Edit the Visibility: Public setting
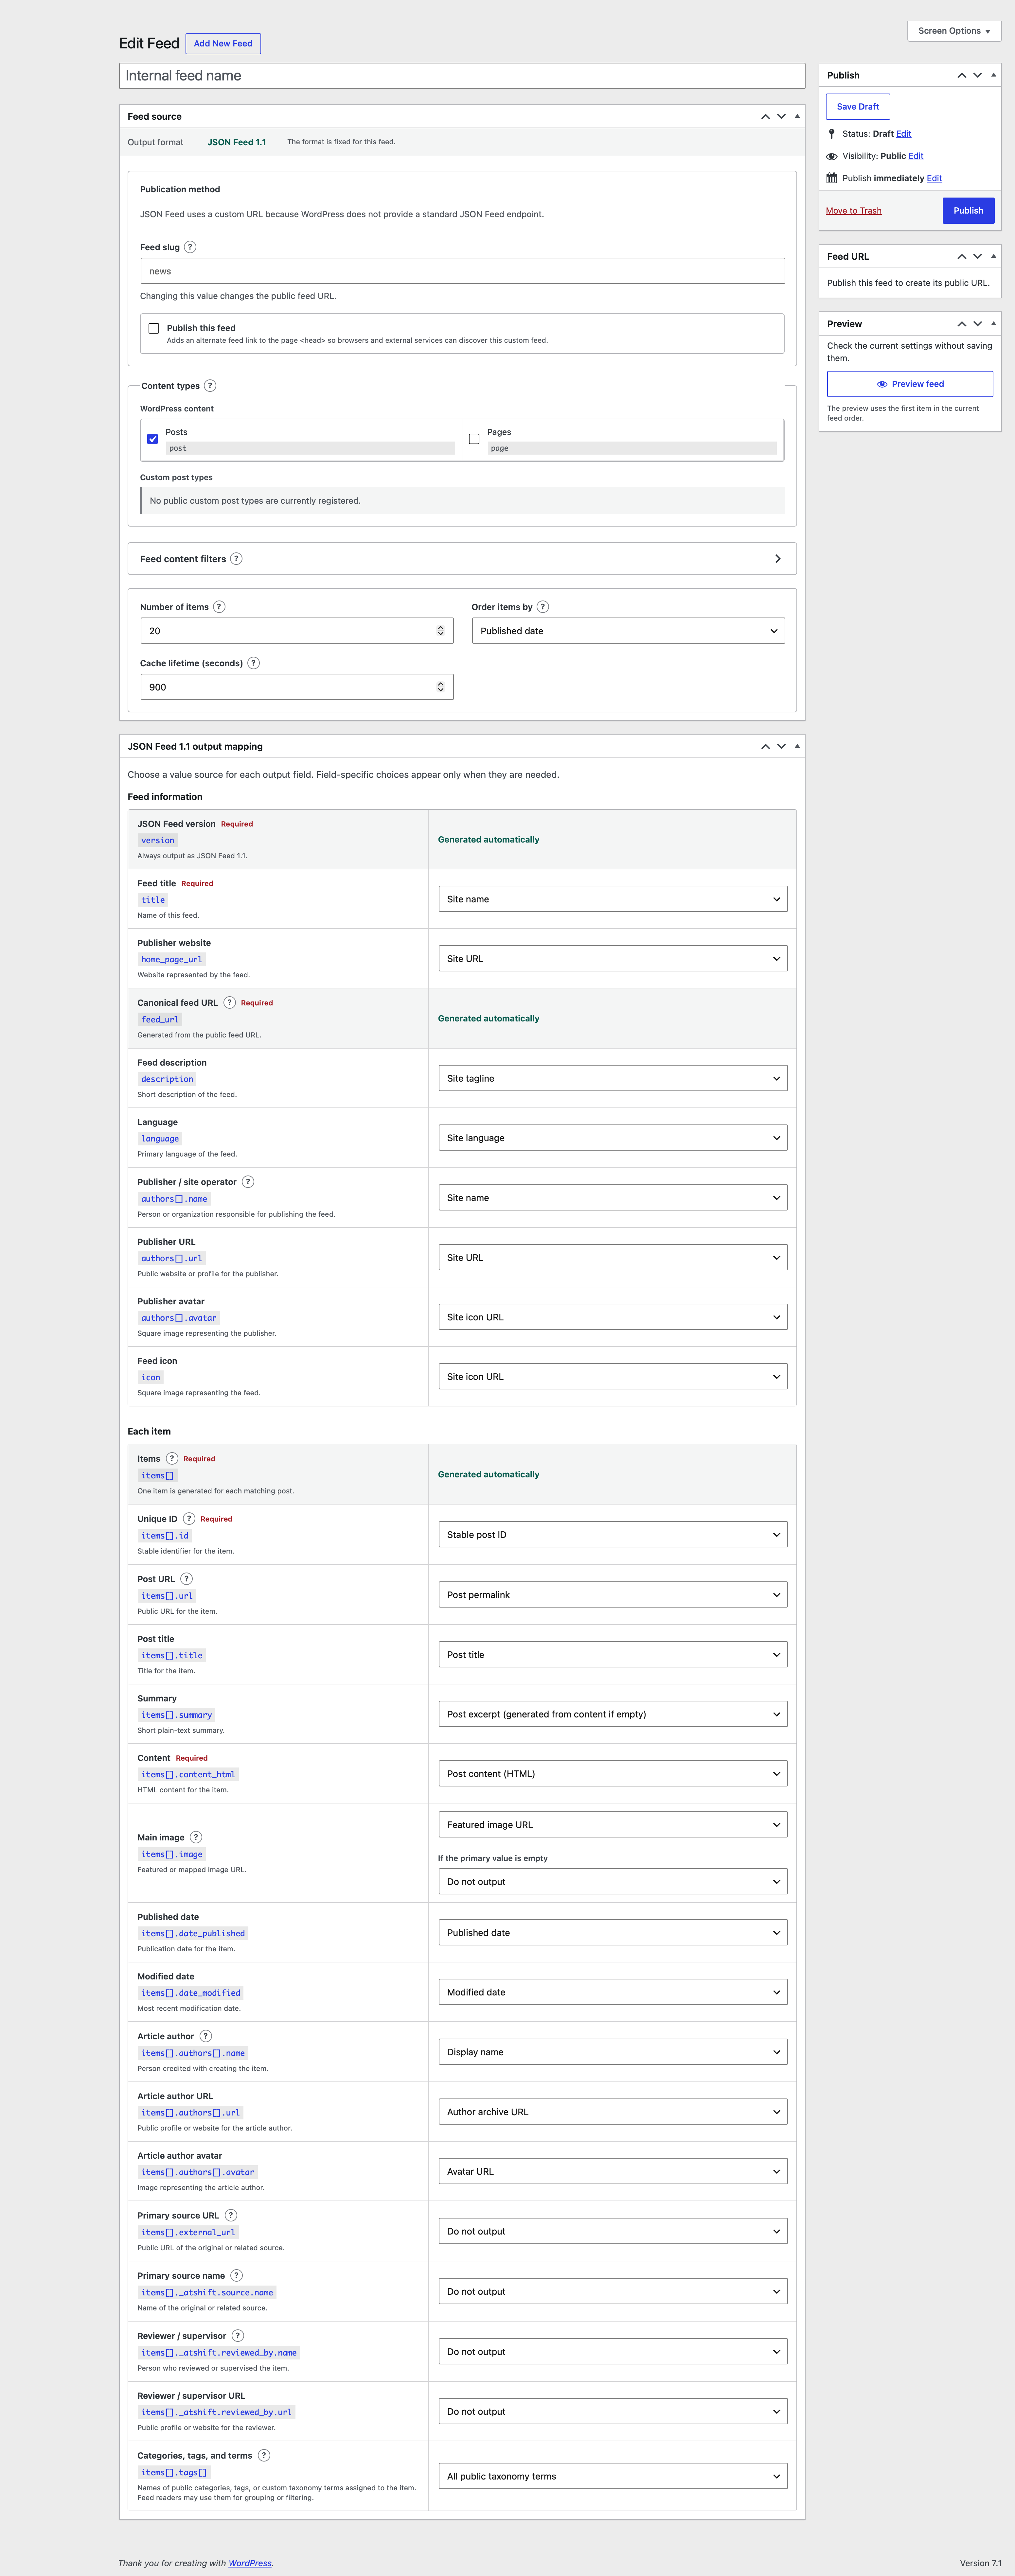Screen dimensions: 1015x2576 coord(916,156)
